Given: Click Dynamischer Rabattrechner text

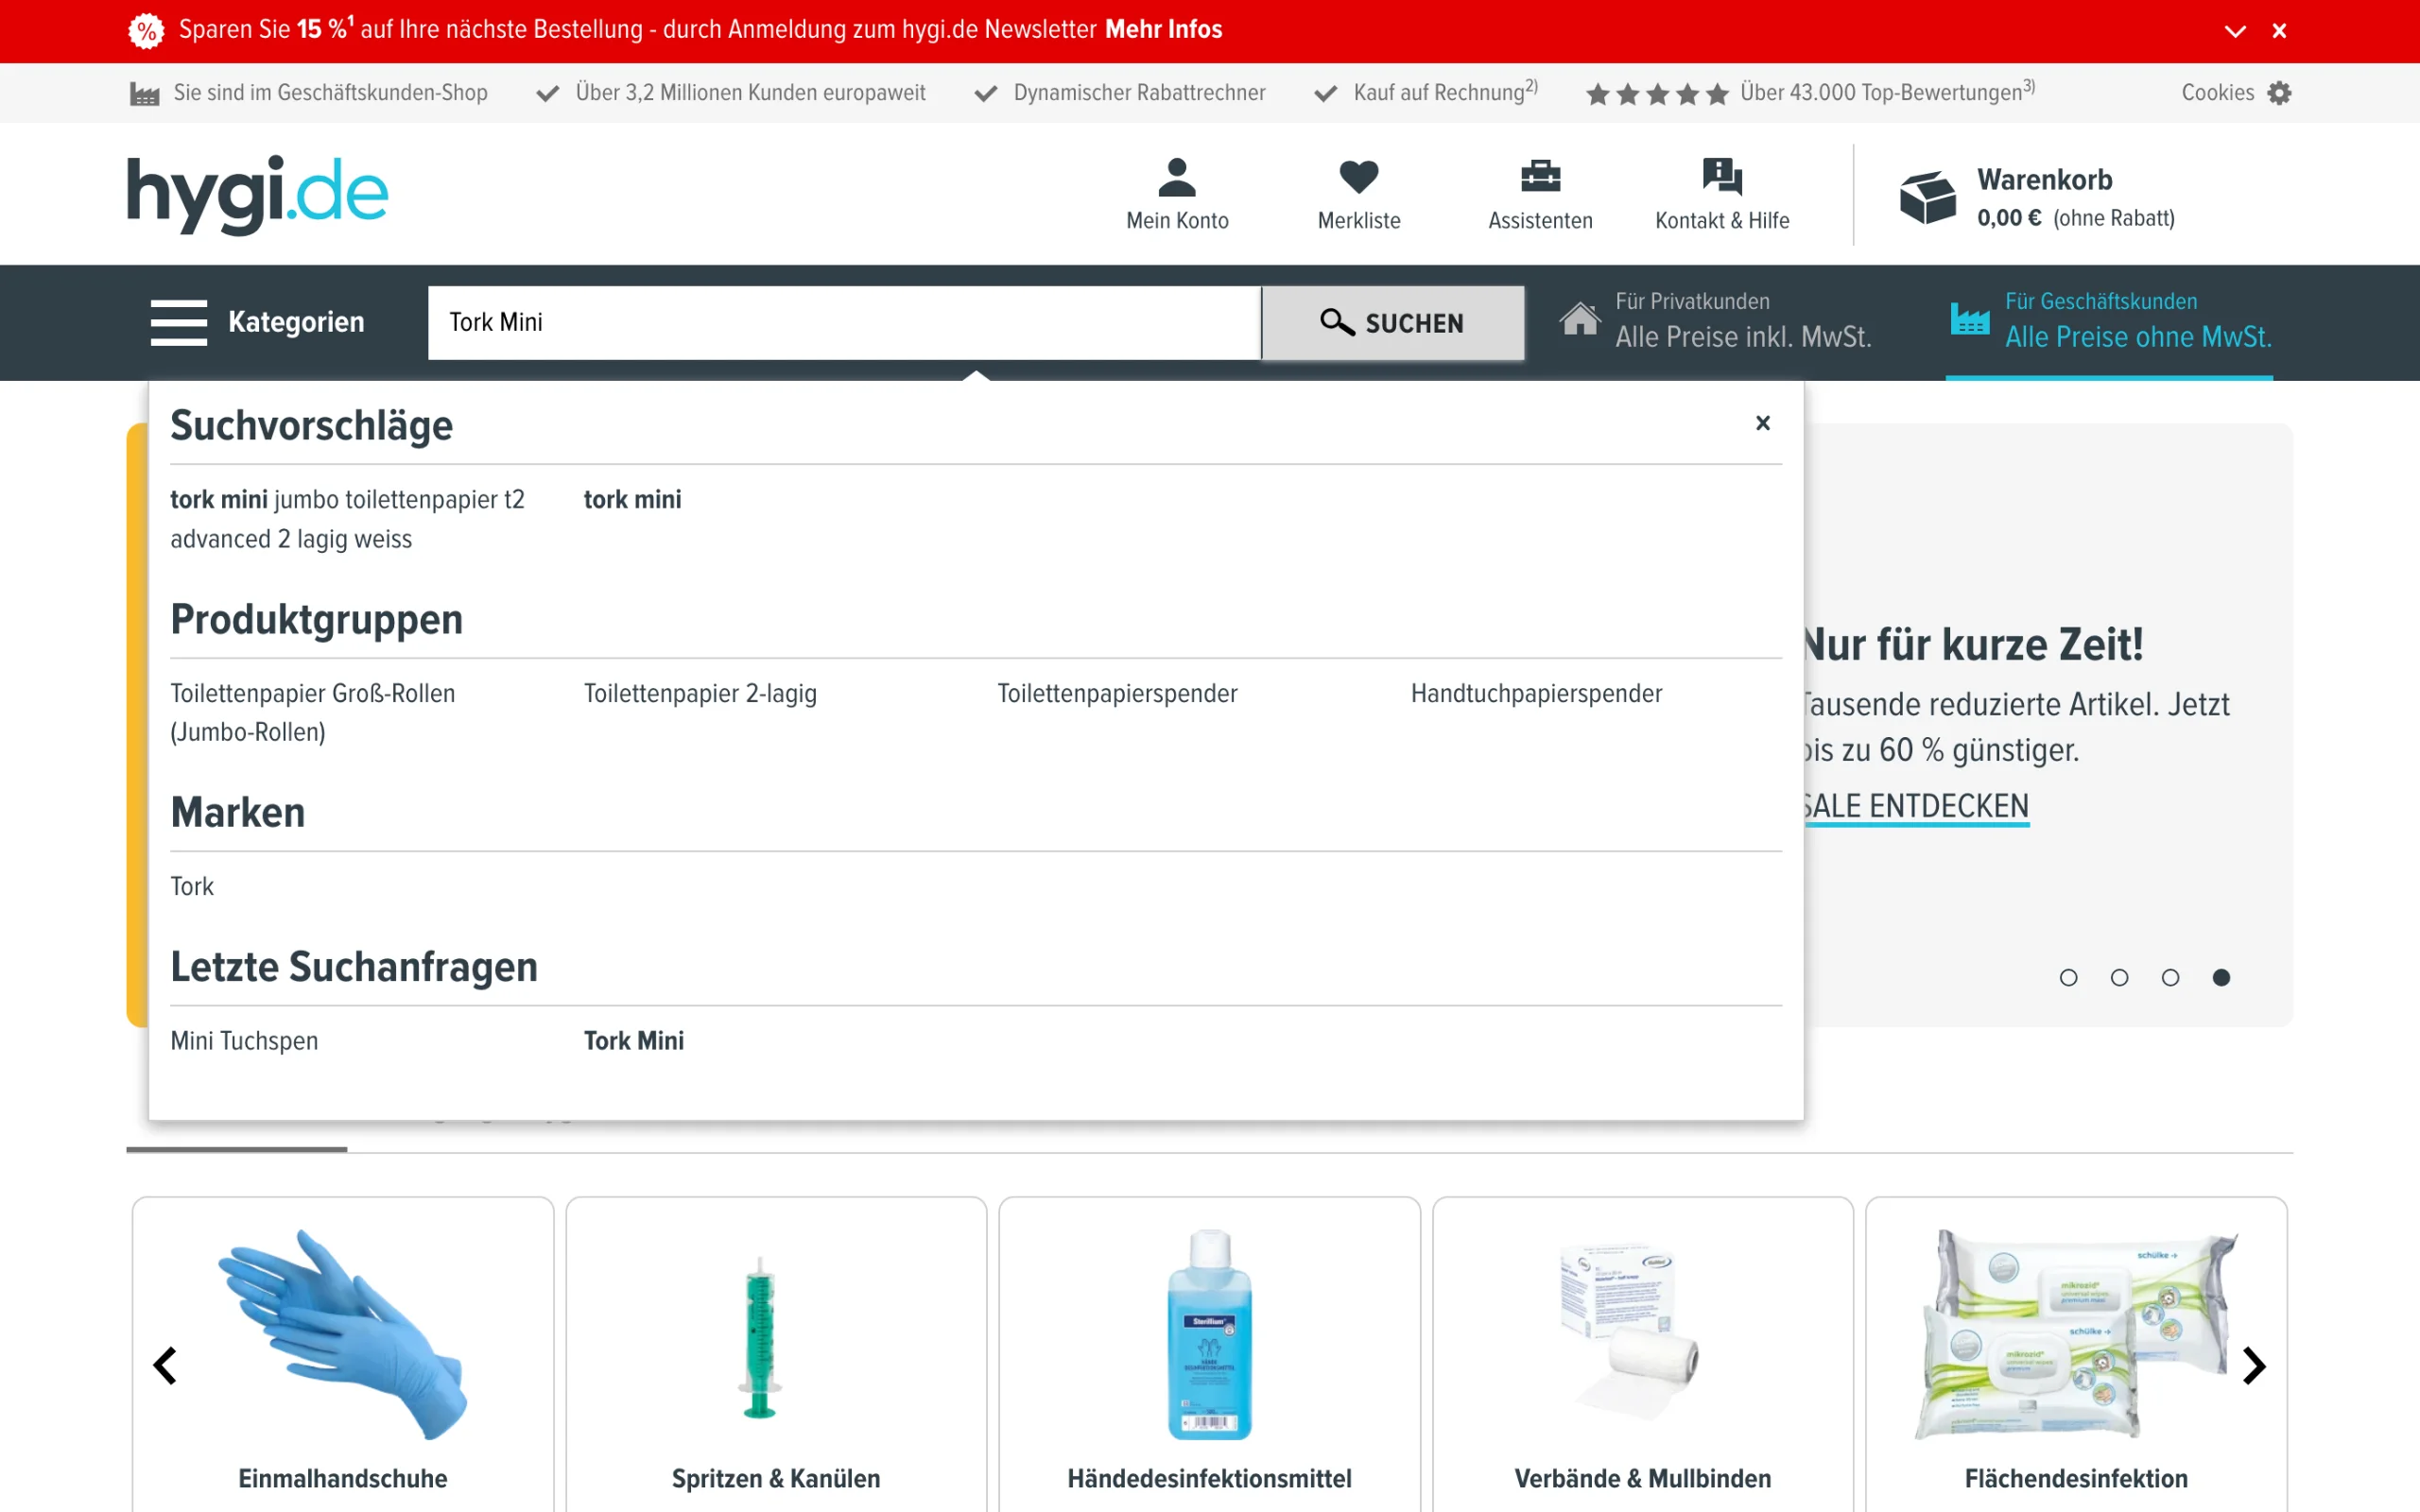Looking at the screenshot, I should [1139, 93].
